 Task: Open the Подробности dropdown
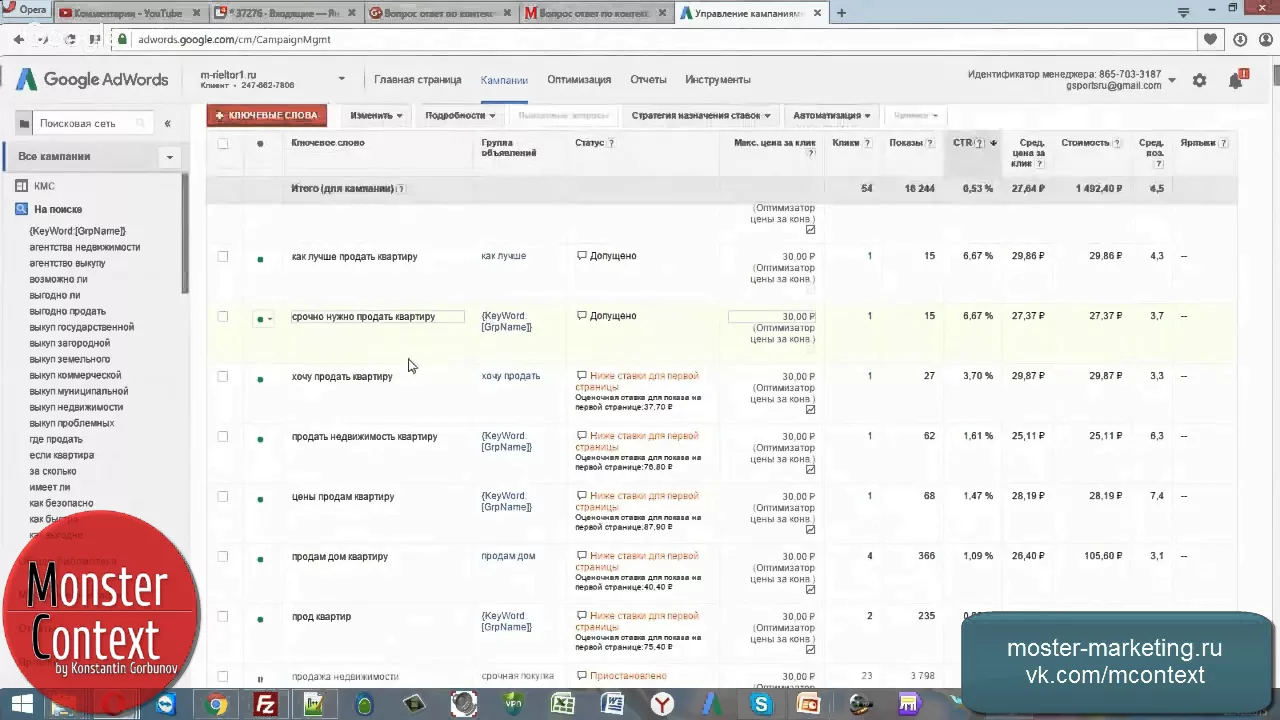point(460,115)
